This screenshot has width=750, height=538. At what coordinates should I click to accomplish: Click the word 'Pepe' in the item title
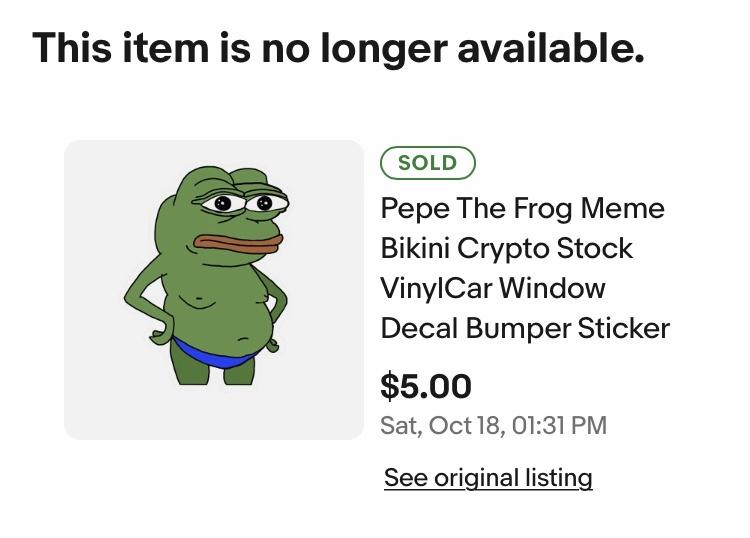tap(414, 208)
